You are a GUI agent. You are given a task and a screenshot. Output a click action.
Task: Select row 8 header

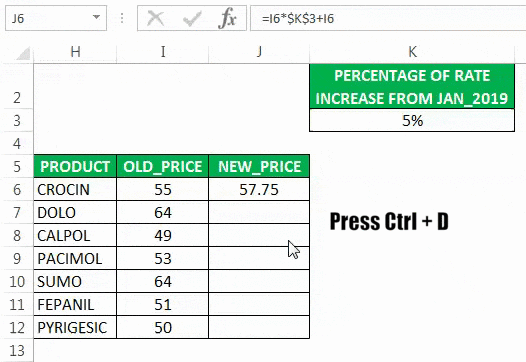pos(17,236)
